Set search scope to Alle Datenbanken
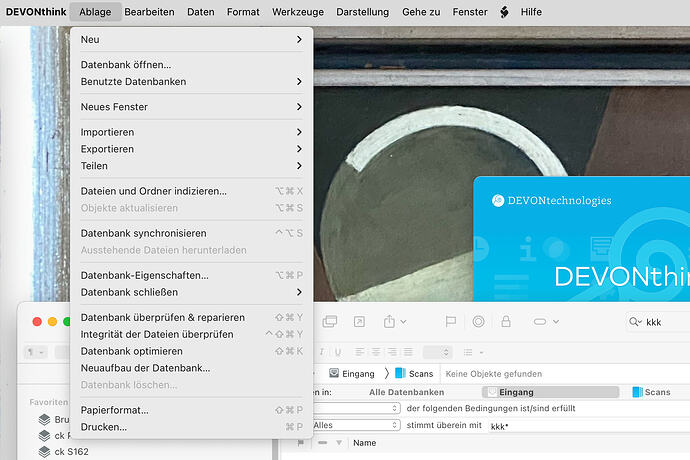This screenshot has width=690, height=460. tap(407, 392)
